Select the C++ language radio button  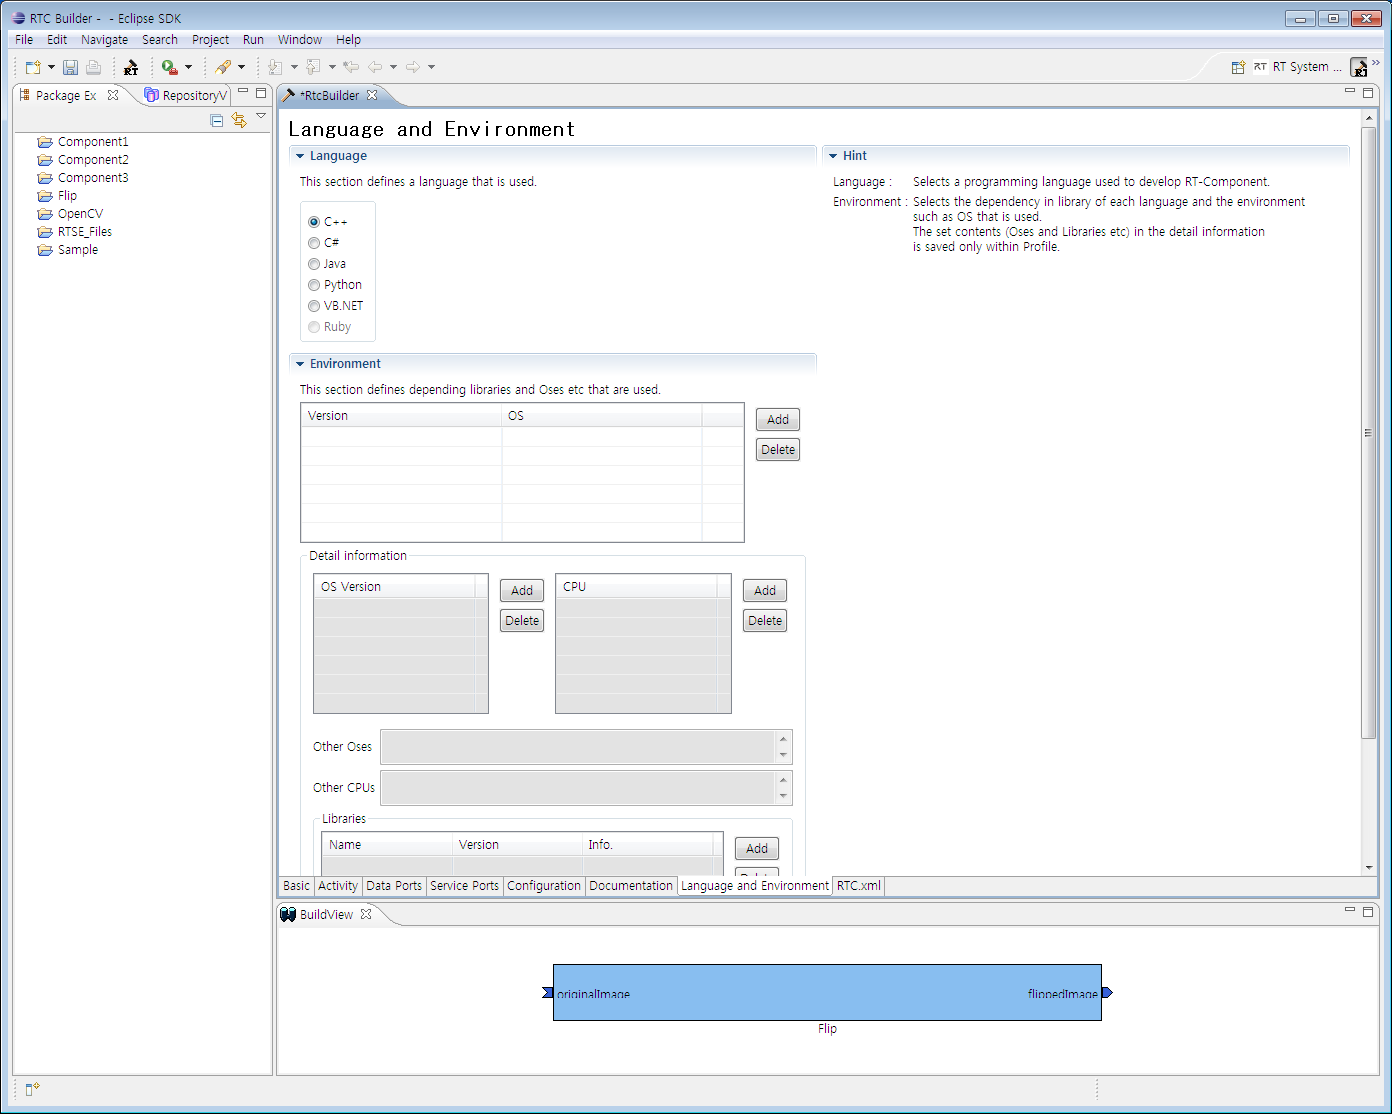[314, 222]
